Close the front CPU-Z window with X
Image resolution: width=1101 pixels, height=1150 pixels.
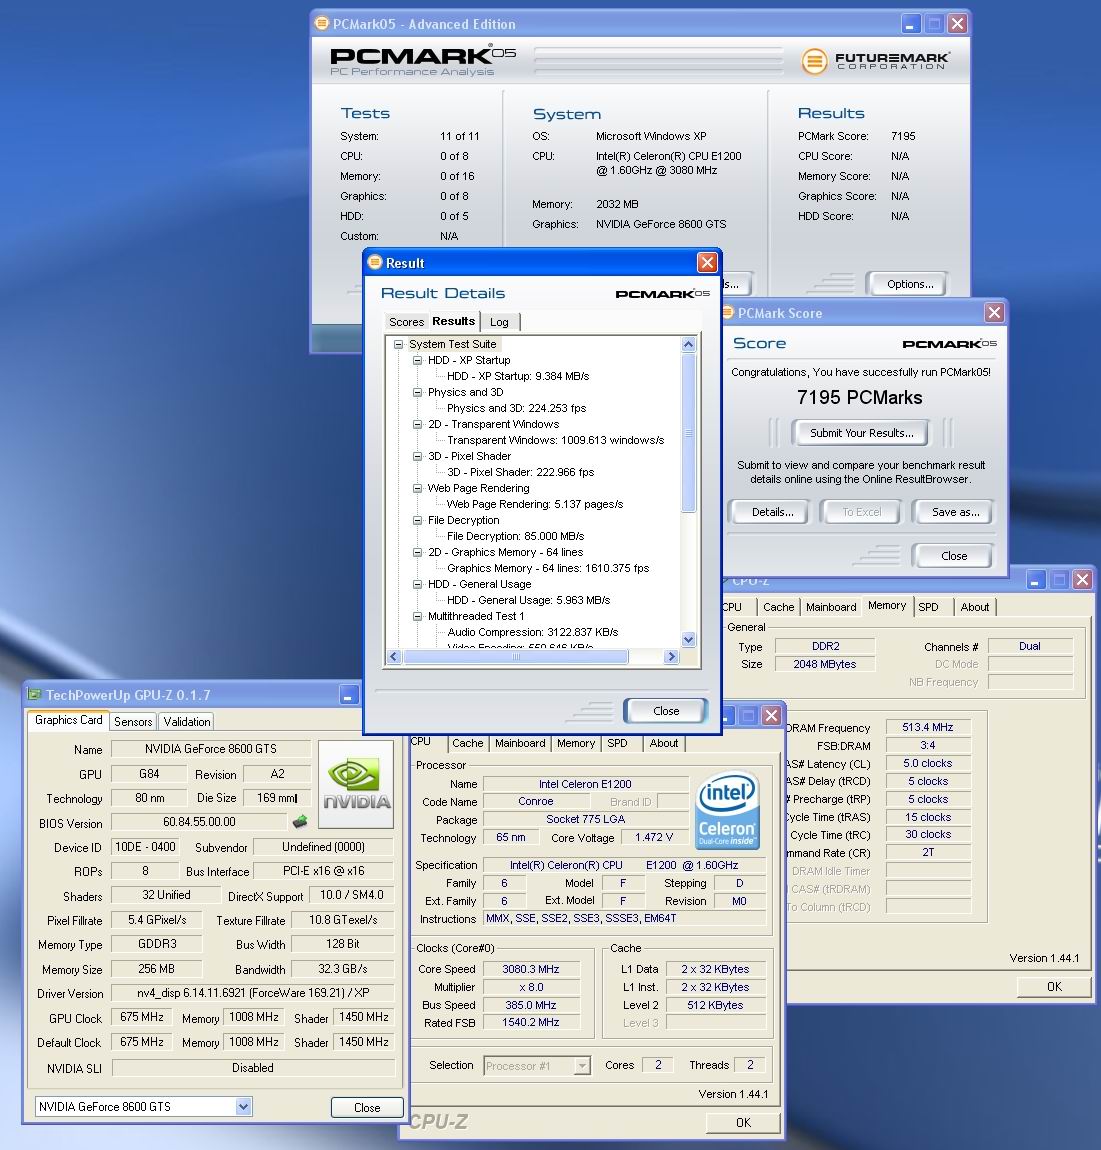click(771, 715)
